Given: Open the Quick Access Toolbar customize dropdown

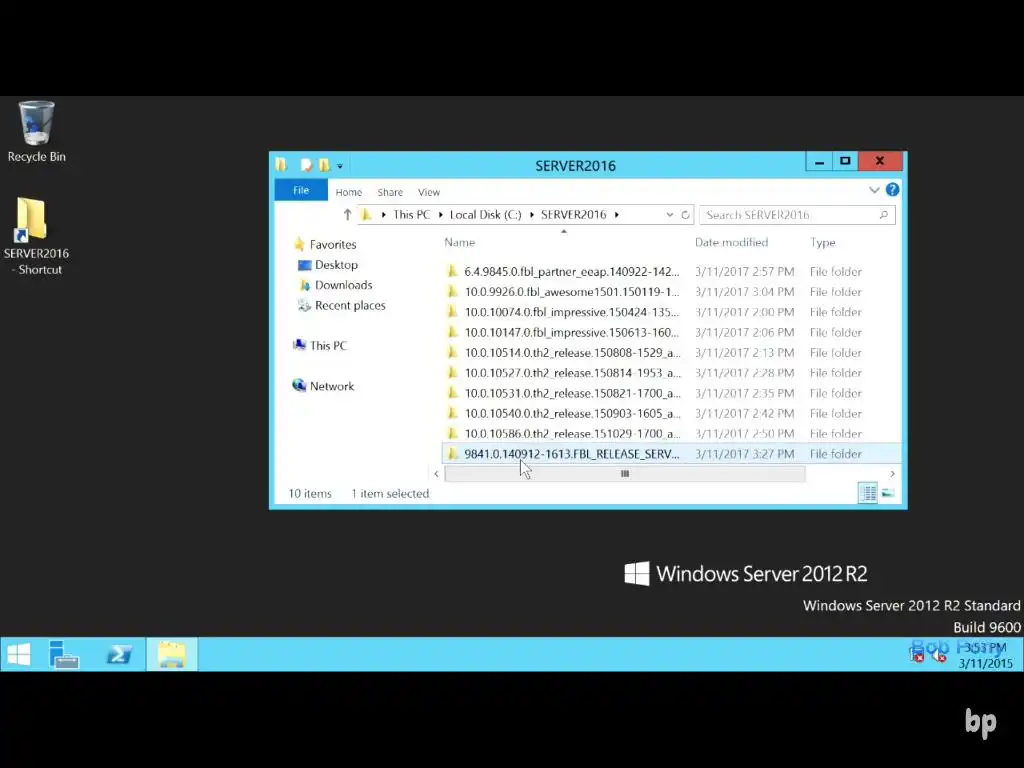Looking at the screenshot, I should (340, 167).
